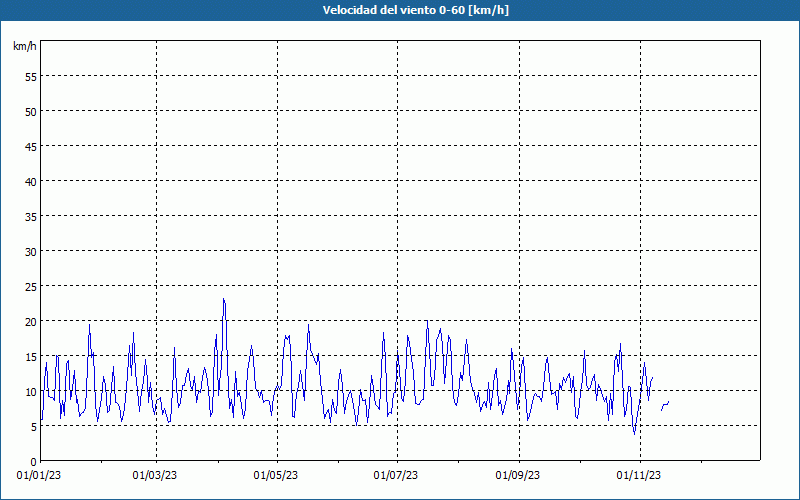Select the 25 value on the vertical axis

[x=31, y=286]
